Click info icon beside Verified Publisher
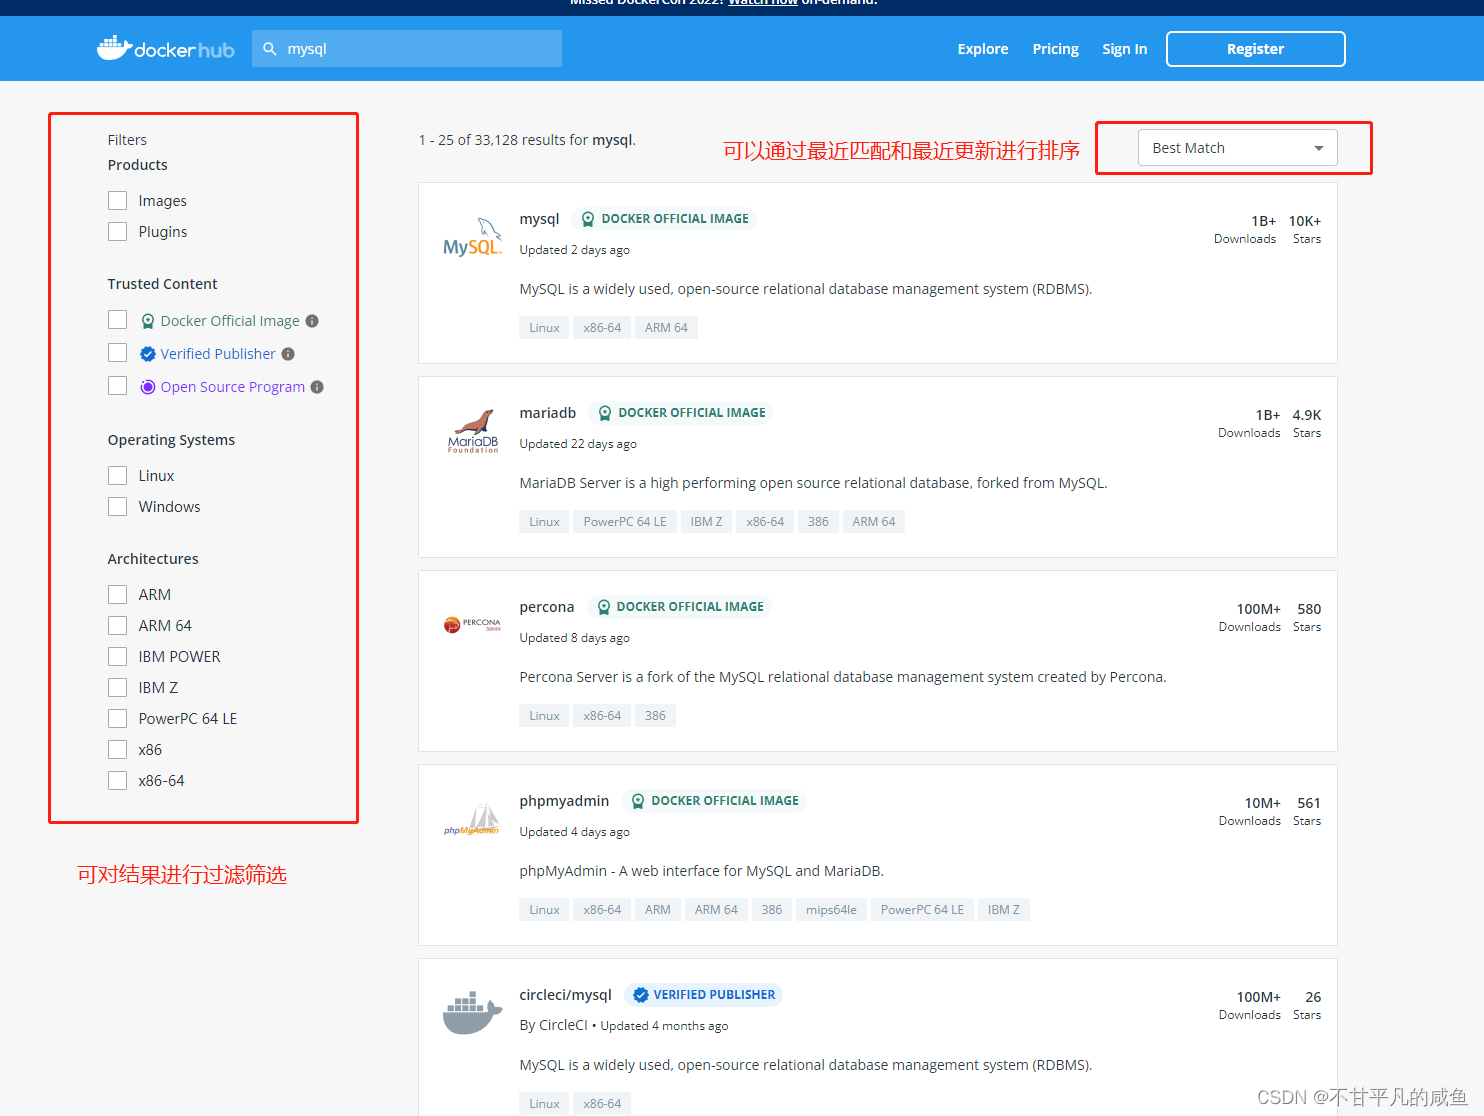This screenshot has width=1484, height=1116. pyautogui.click(x=288, y=354)
